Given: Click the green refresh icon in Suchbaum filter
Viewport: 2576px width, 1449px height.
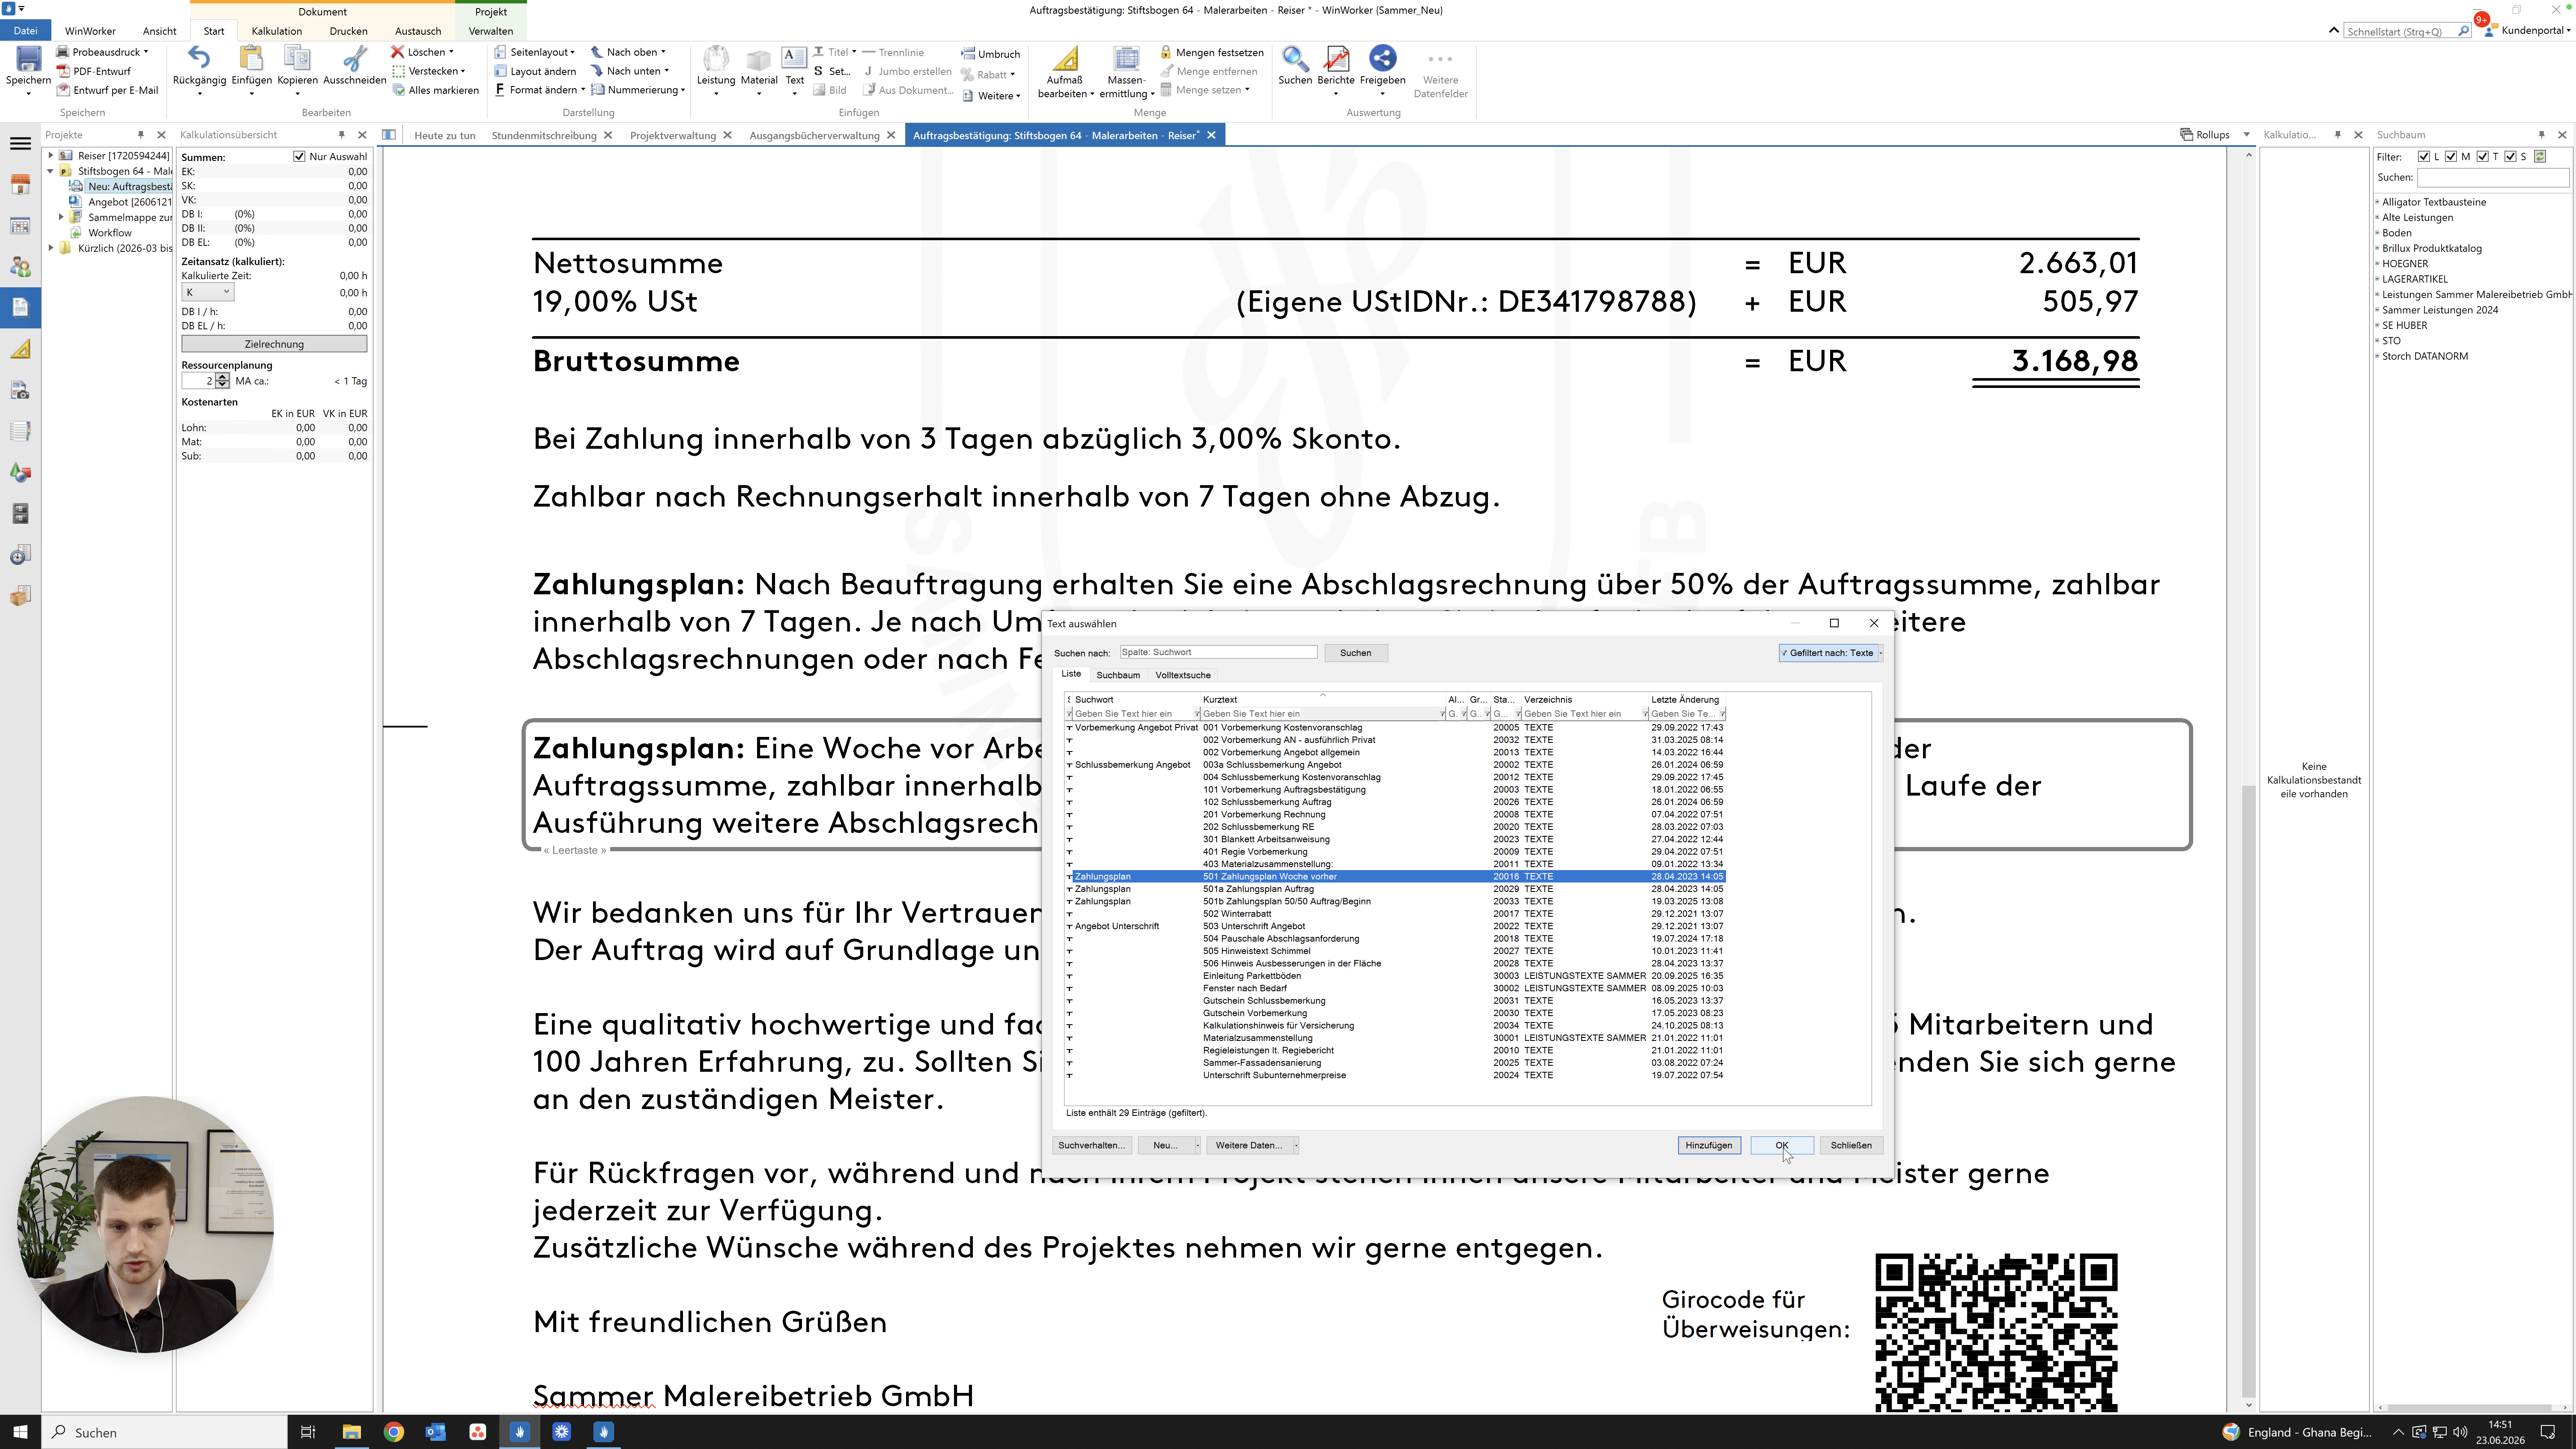Looking at the screenshot, I should click(x=2540, y=156).
